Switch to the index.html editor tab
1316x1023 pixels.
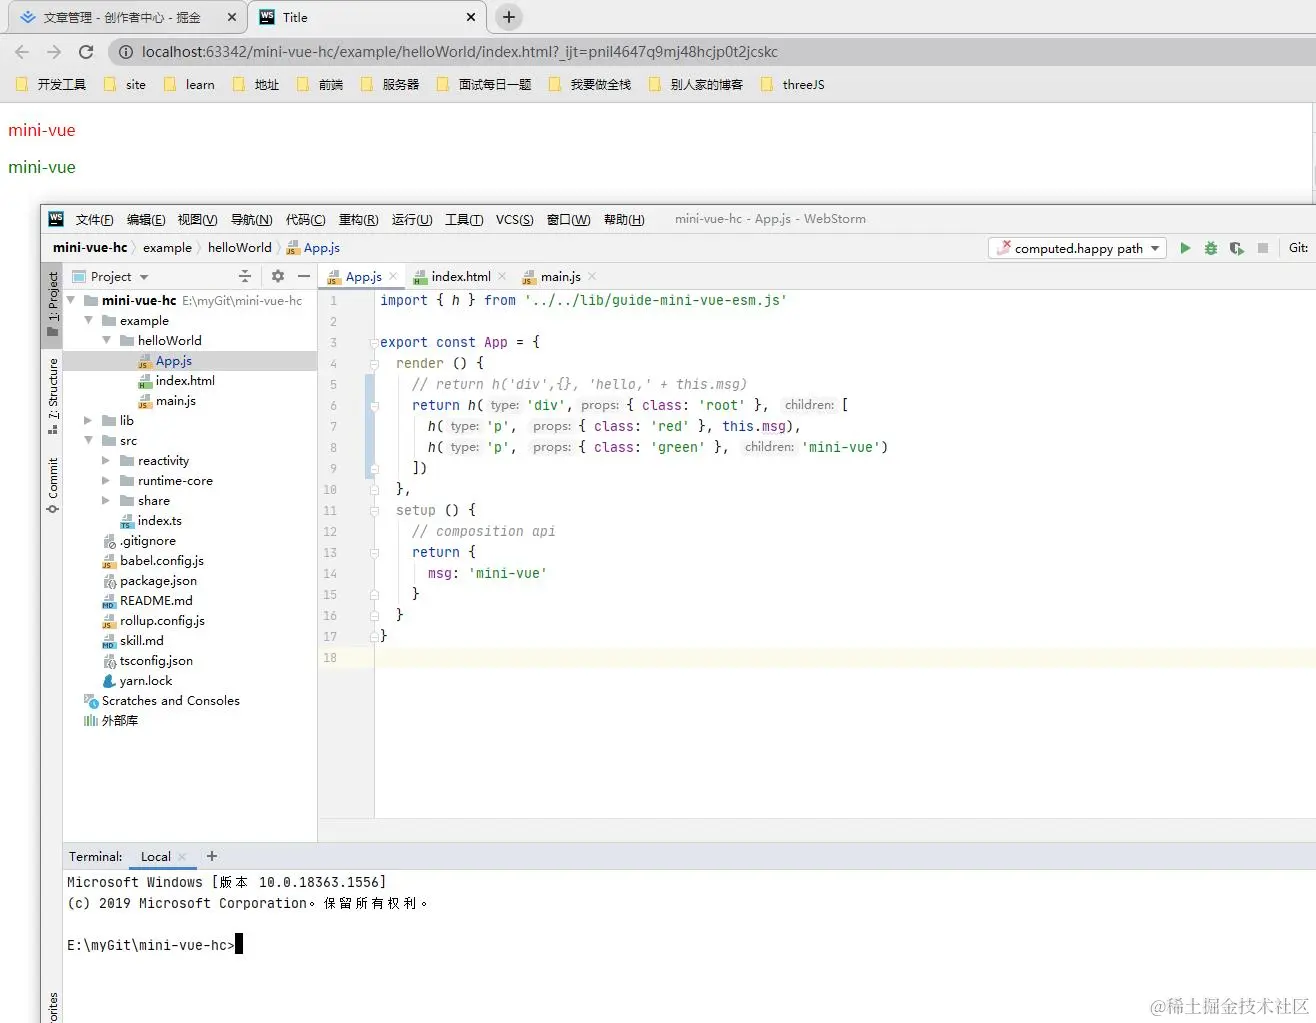[x=460, y=277]
